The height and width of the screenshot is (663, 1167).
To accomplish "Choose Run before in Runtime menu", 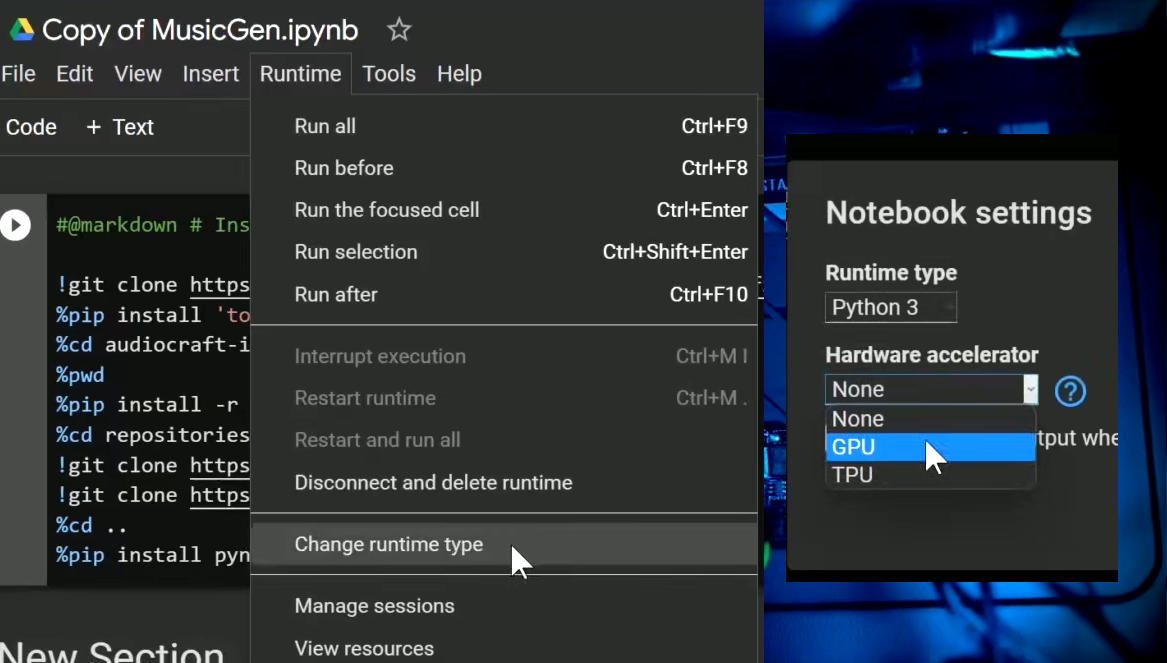I will (504, 168).
